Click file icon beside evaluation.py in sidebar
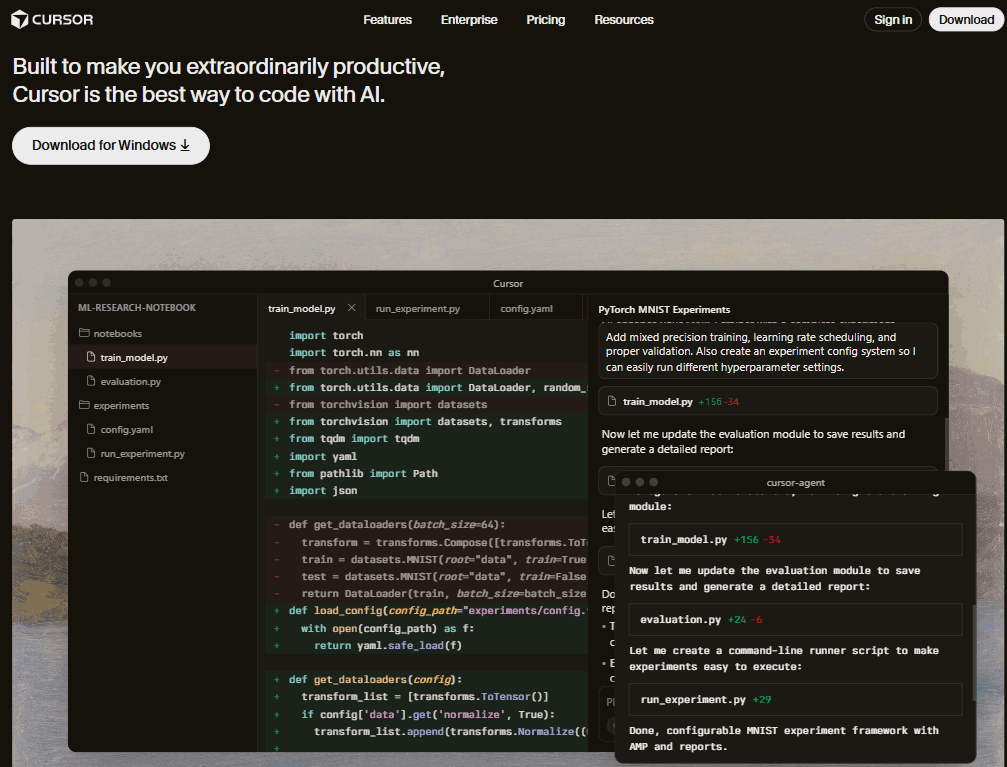This screenshot has height=767, width=1007. point(91,381)
